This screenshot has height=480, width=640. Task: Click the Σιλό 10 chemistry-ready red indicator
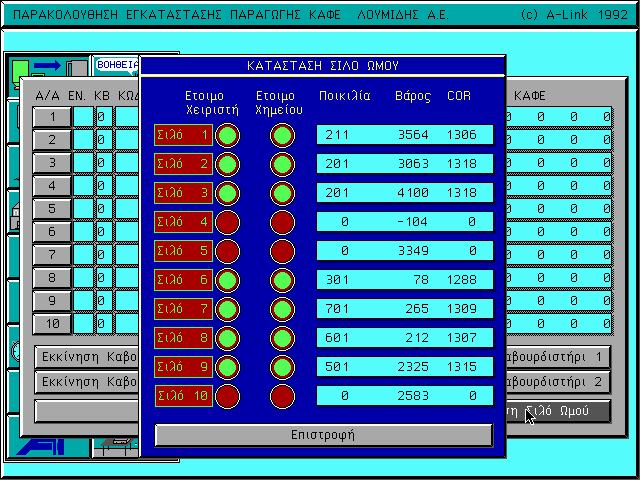point(283,396)
